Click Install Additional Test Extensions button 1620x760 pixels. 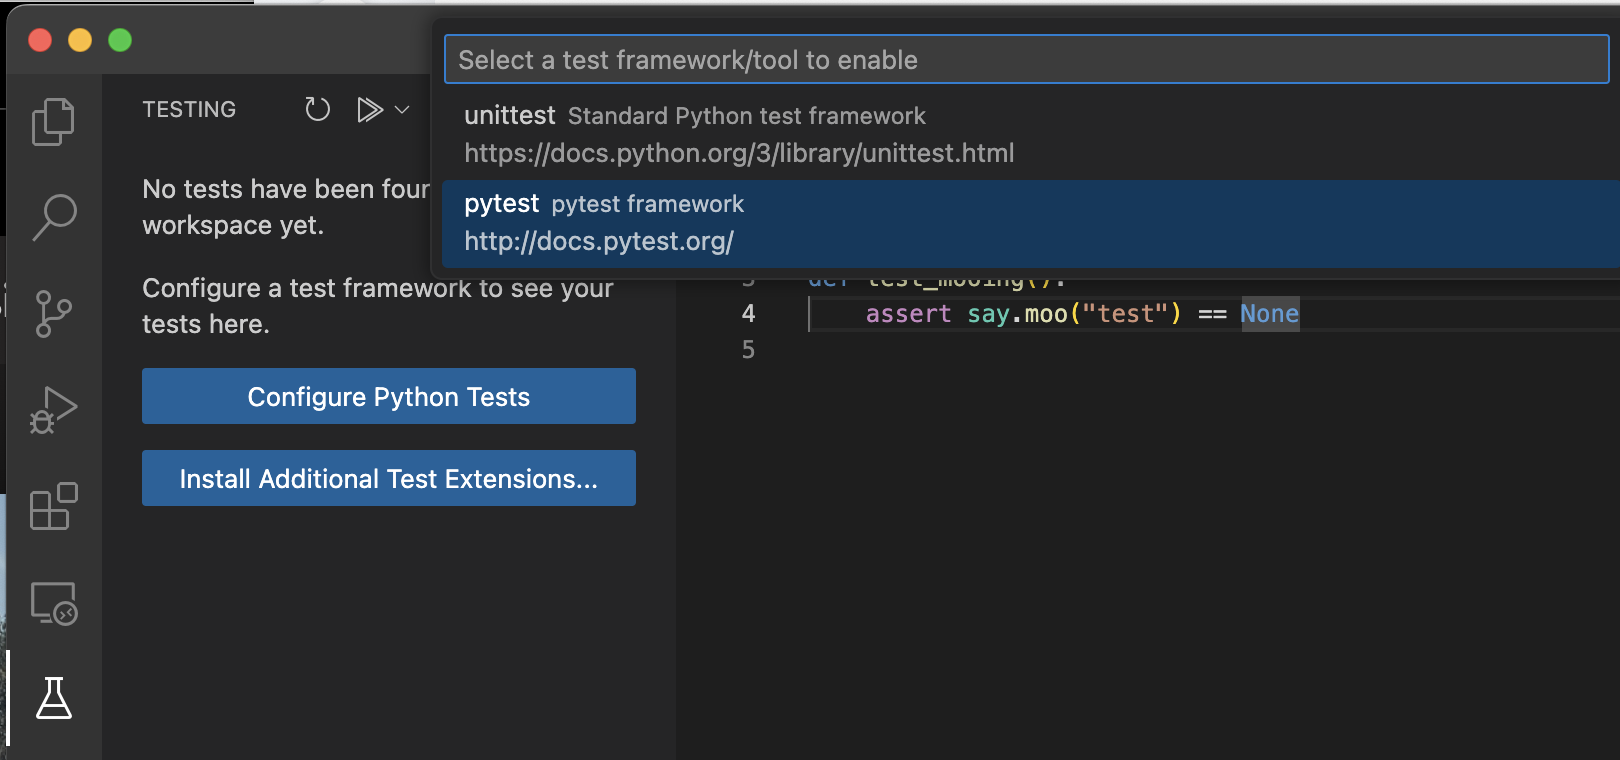point(389,478)
